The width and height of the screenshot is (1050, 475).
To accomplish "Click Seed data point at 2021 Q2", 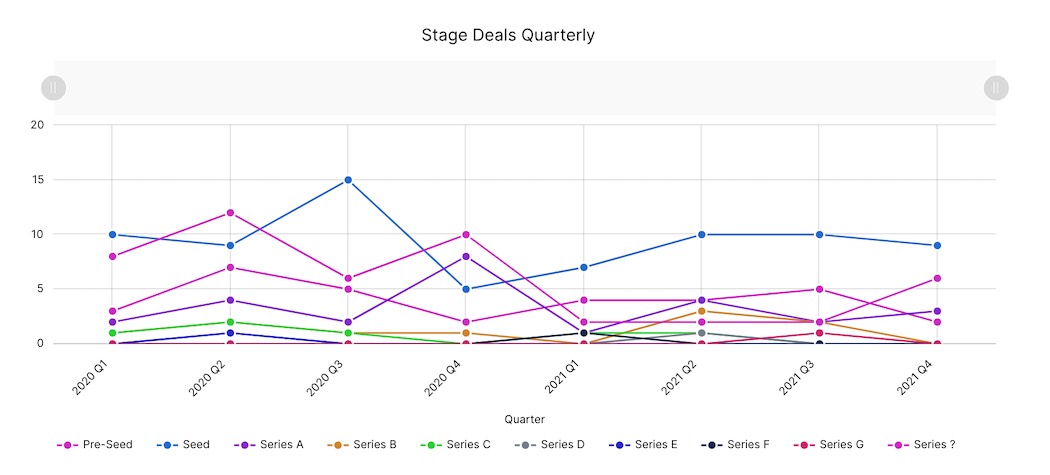I will 702,235.
